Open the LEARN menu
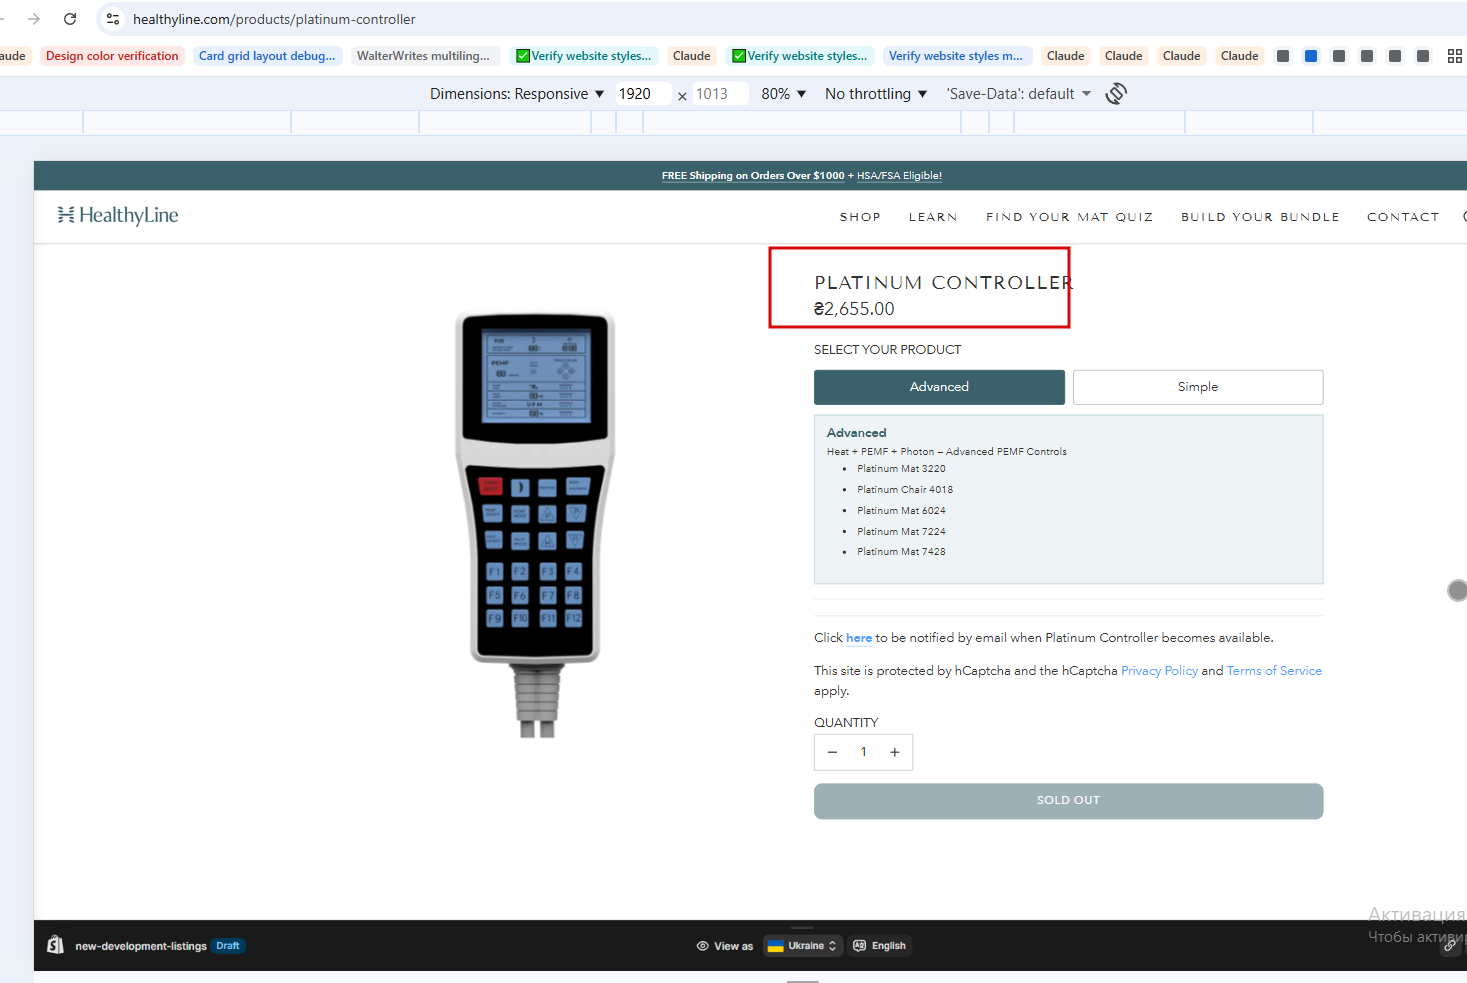The image size is (1467, 983). click(x=933, y=217)
